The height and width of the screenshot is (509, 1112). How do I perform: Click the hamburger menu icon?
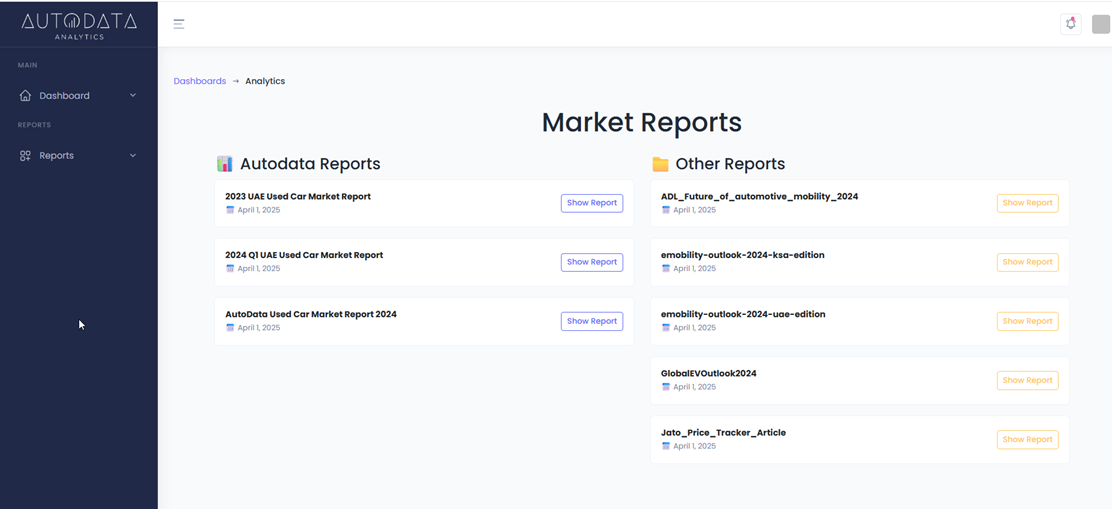click(179, 24)
